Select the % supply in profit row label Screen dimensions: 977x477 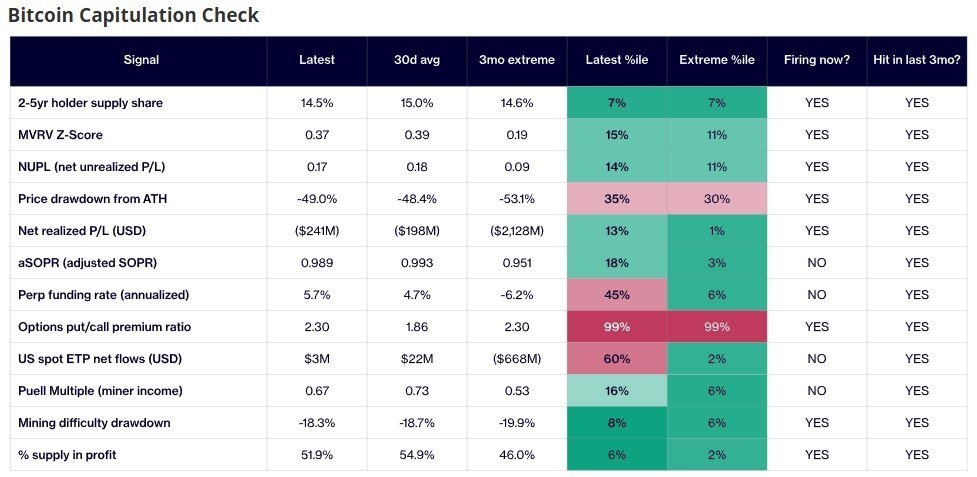point(67,455)
